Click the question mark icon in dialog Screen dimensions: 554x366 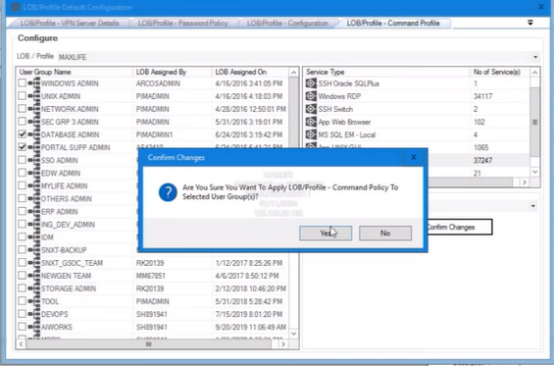pos(168,192)
